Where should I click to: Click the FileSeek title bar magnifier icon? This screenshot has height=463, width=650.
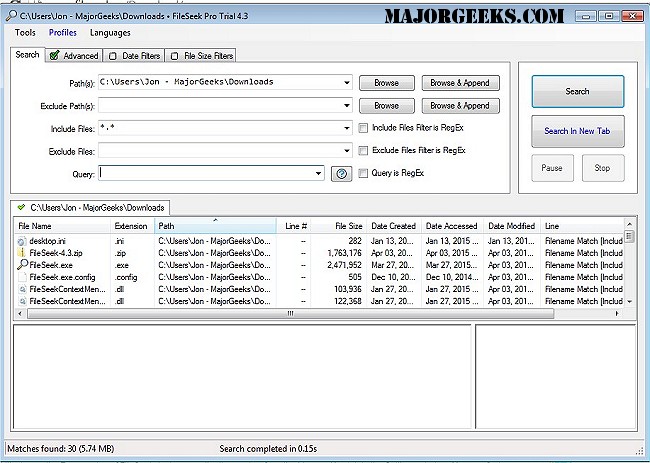(x=11, y=16)
